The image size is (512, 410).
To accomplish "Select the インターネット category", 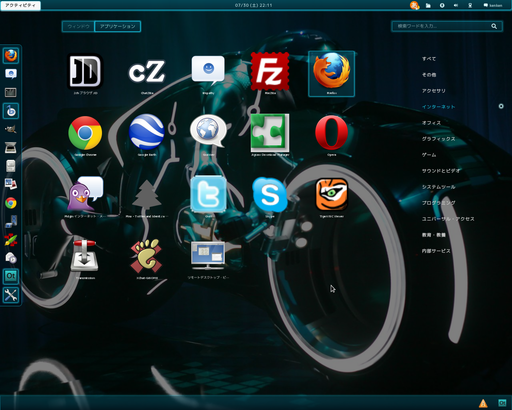I will pyautogui.click(x=439, y=107).
